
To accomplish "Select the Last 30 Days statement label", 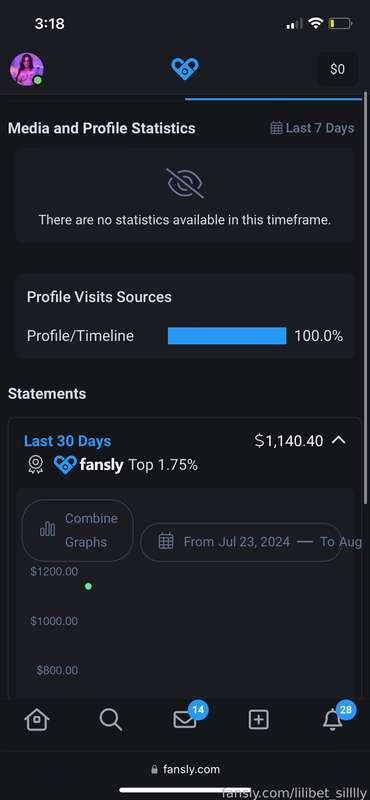I will pos(67,441).
